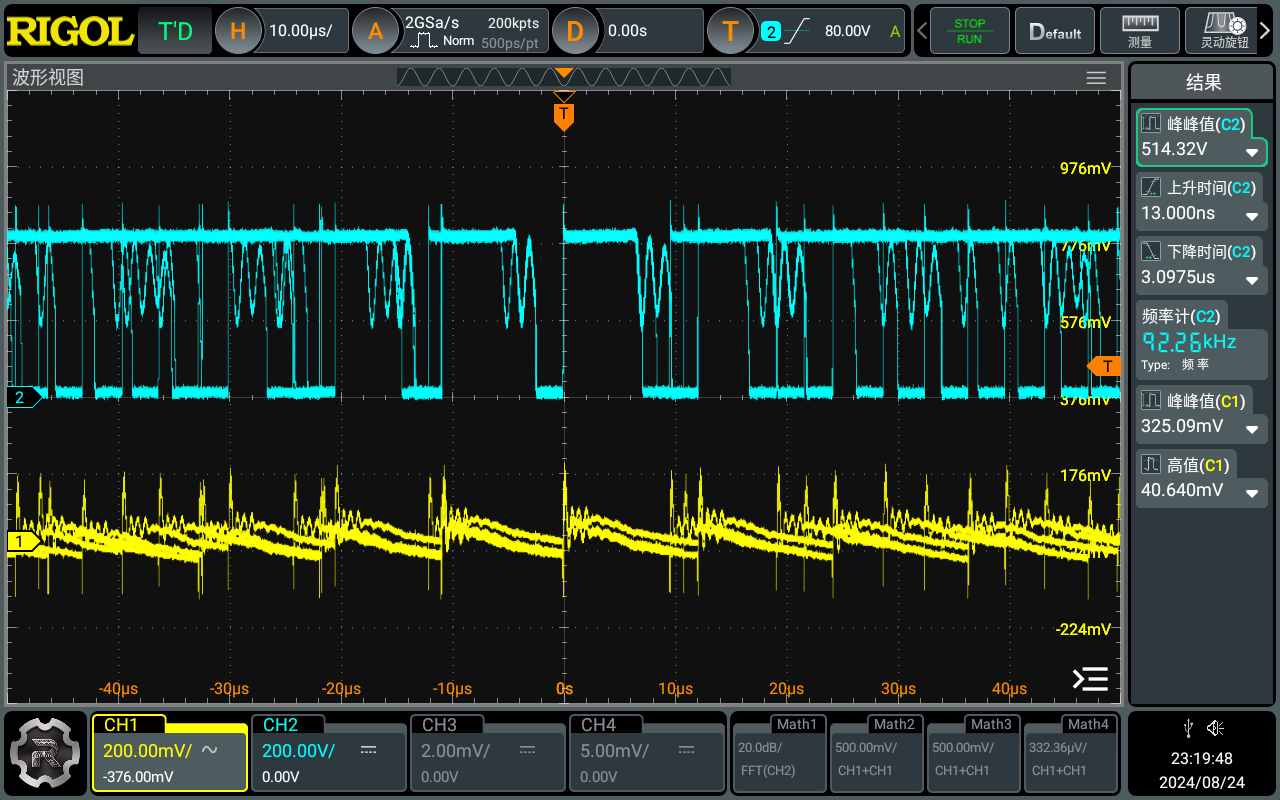
Task: Select the Math1 FFT tab
Action: [779, 752]
